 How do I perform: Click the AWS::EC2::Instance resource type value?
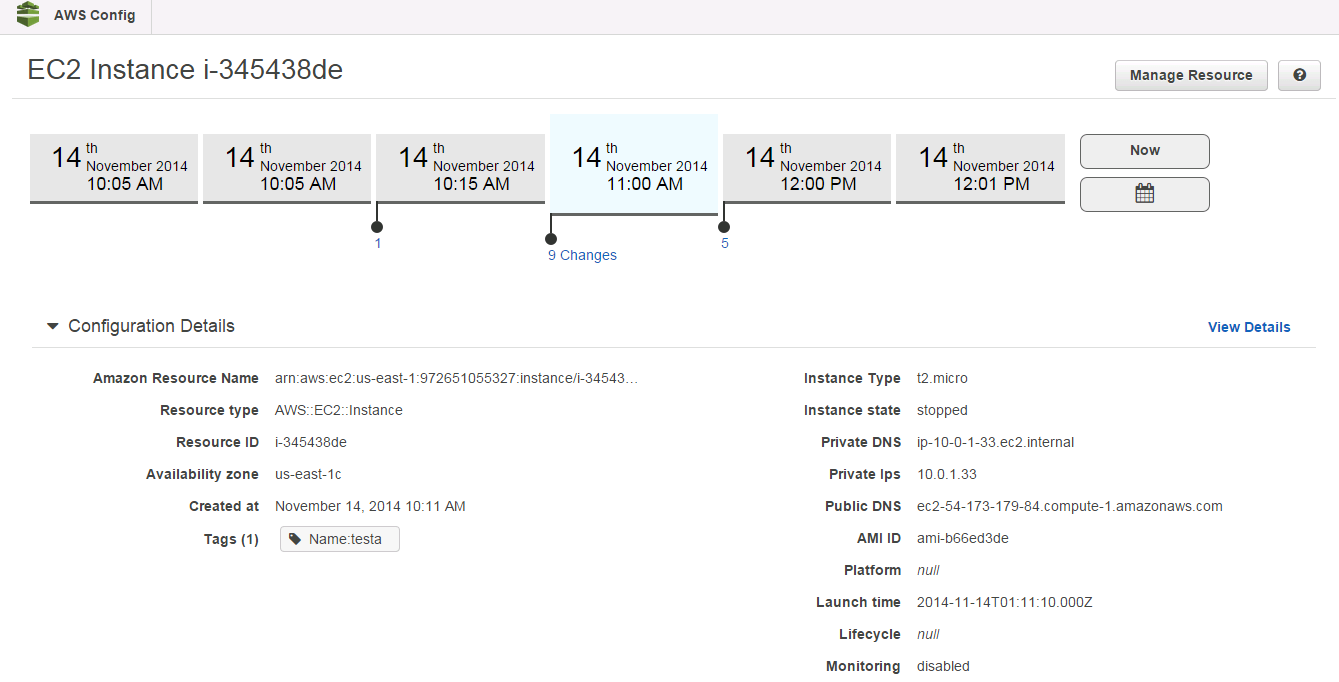[339, 410]
